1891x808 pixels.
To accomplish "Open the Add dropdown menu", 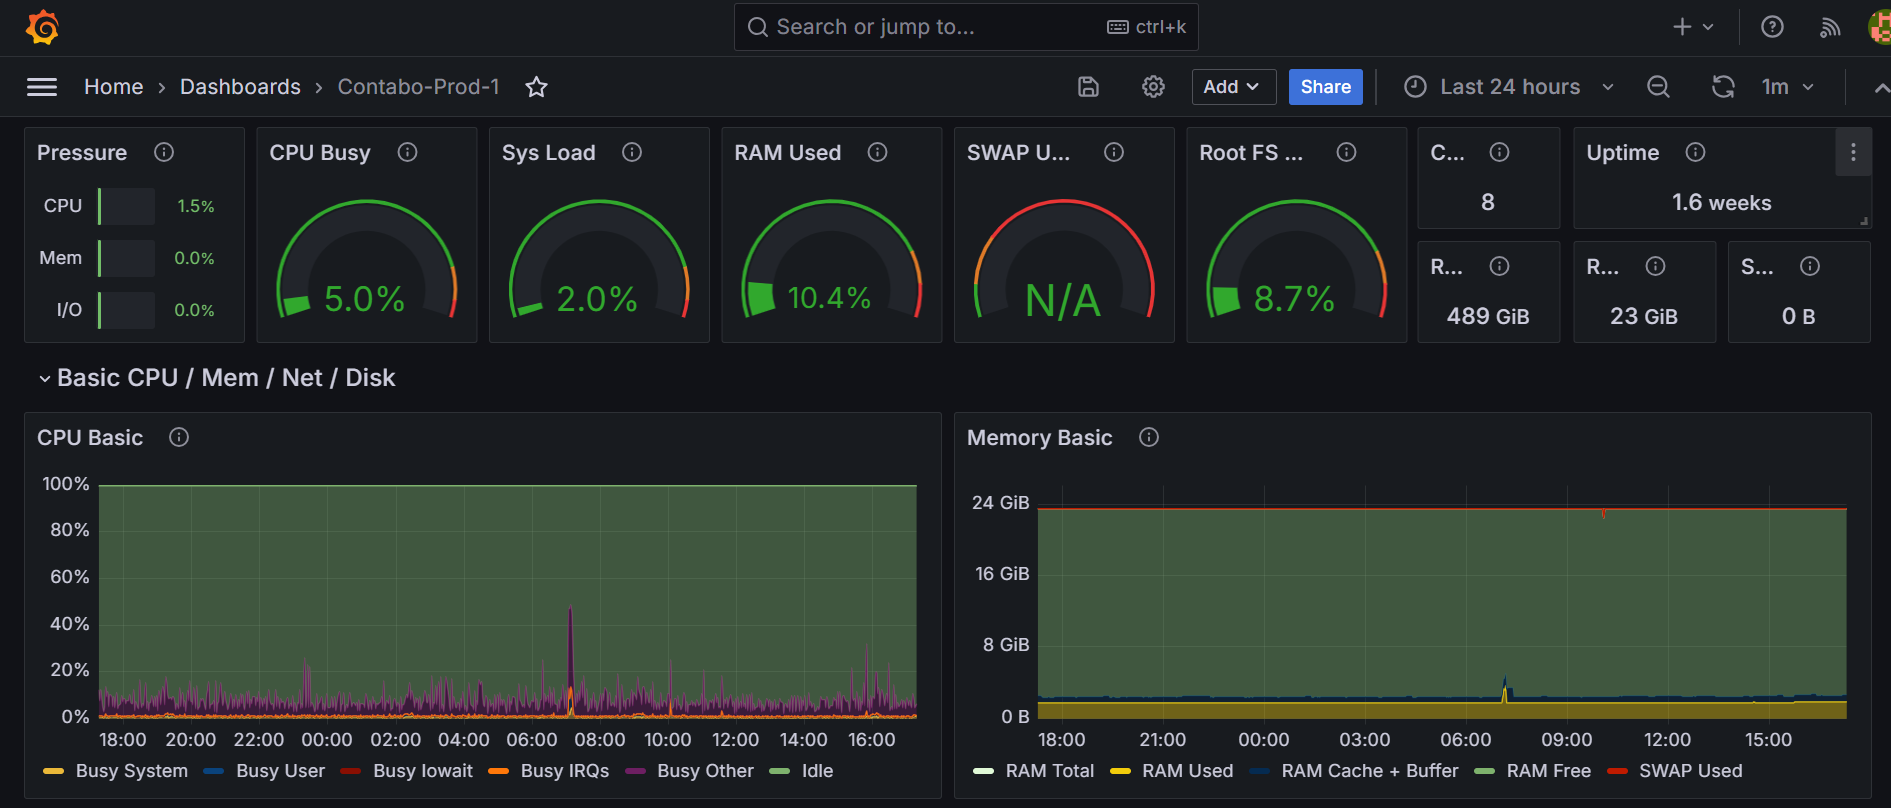I will [1232, 87].
